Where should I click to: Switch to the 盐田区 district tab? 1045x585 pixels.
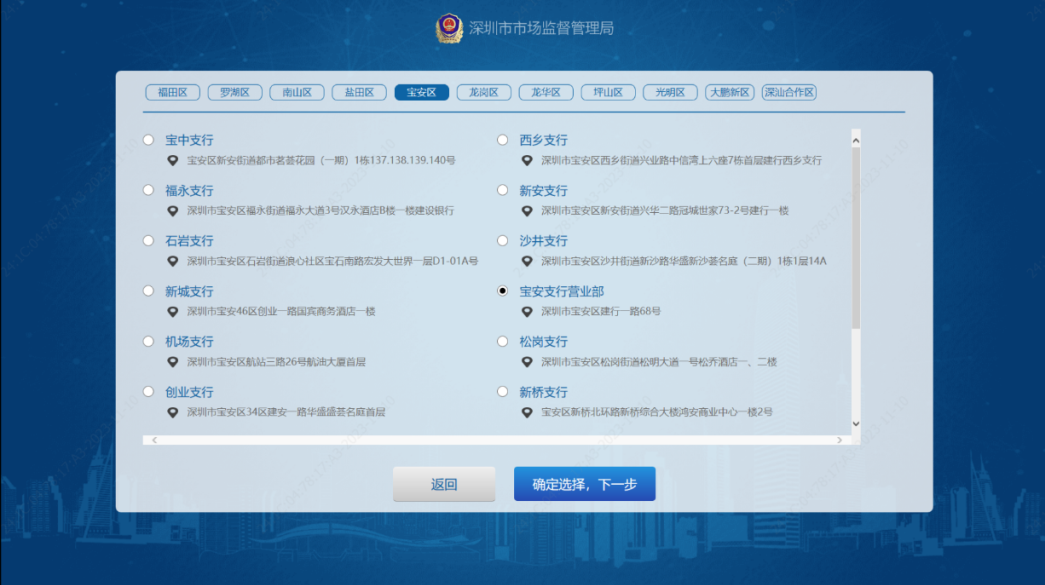(359, 93)
